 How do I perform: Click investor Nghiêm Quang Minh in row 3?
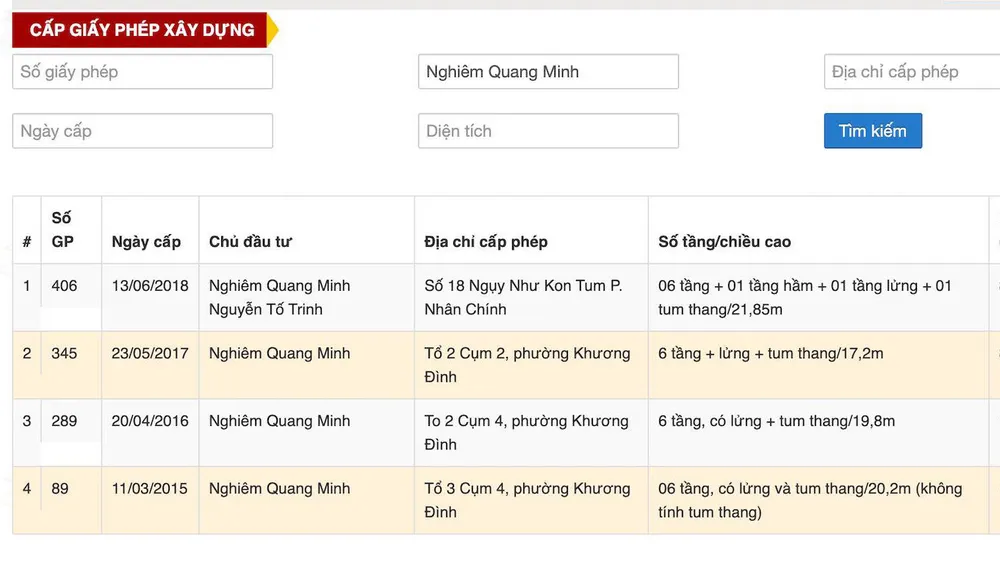[279, 421]
